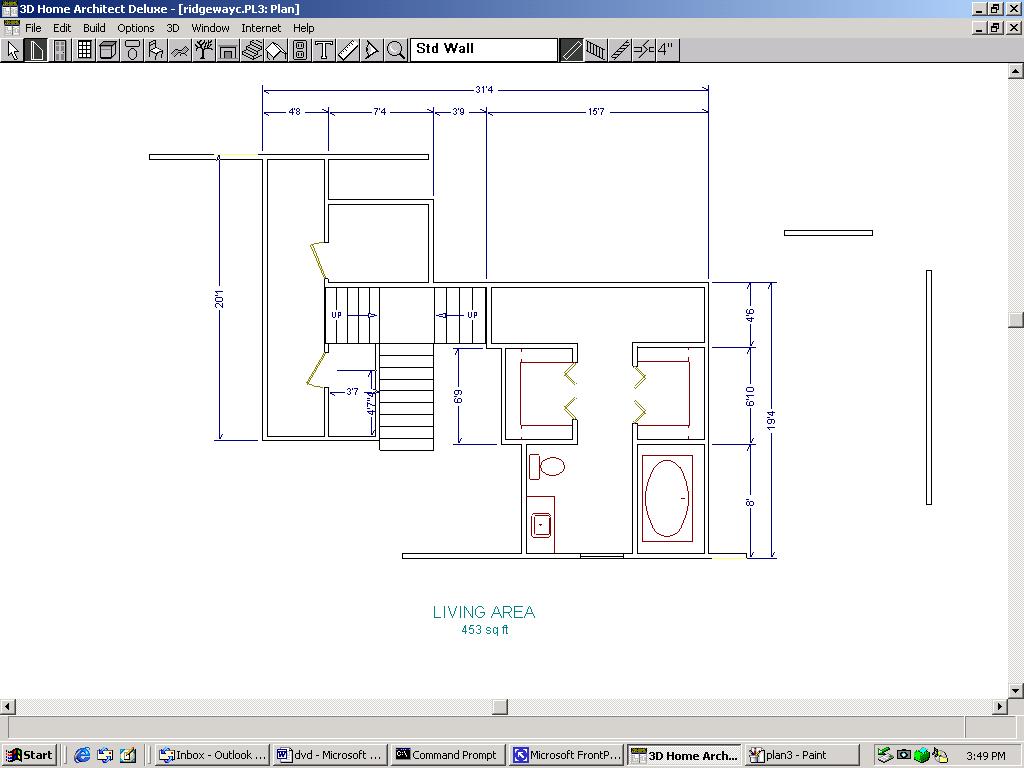The width and height of the screenshot is (1024, 768).
Task: Select the Cabinet mode tool
Action: click(x=108, y=50)
